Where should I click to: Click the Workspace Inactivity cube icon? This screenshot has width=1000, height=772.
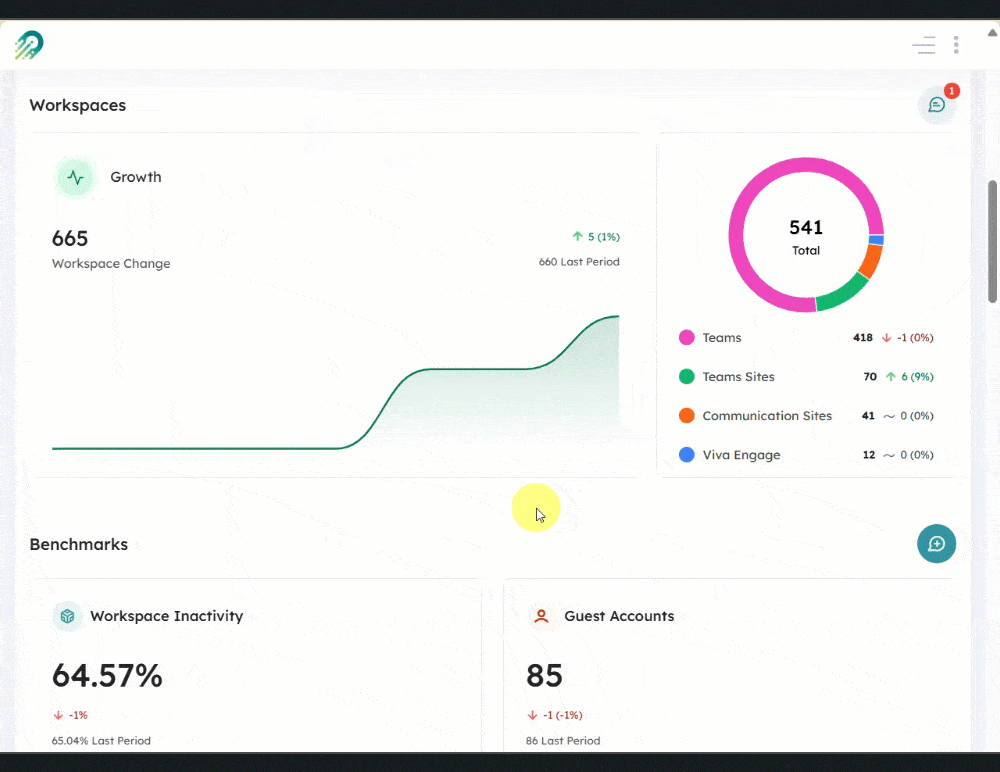[x=67, y=616]
